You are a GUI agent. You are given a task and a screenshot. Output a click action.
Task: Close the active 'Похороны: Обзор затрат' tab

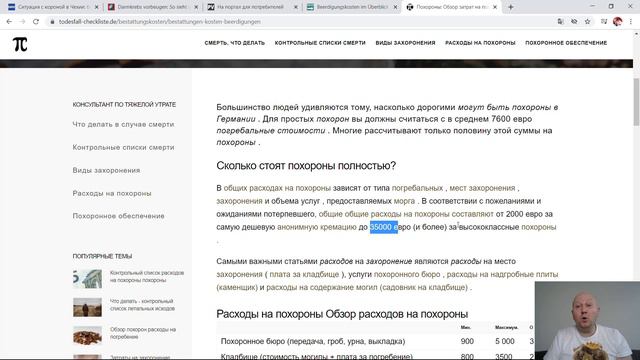(x=495, y=7)
